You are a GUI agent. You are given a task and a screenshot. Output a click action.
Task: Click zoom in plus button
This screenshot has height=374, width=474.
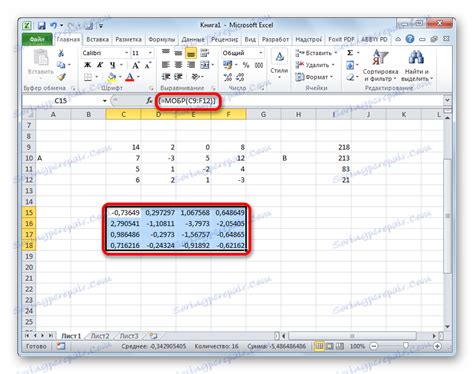[437, 346]
